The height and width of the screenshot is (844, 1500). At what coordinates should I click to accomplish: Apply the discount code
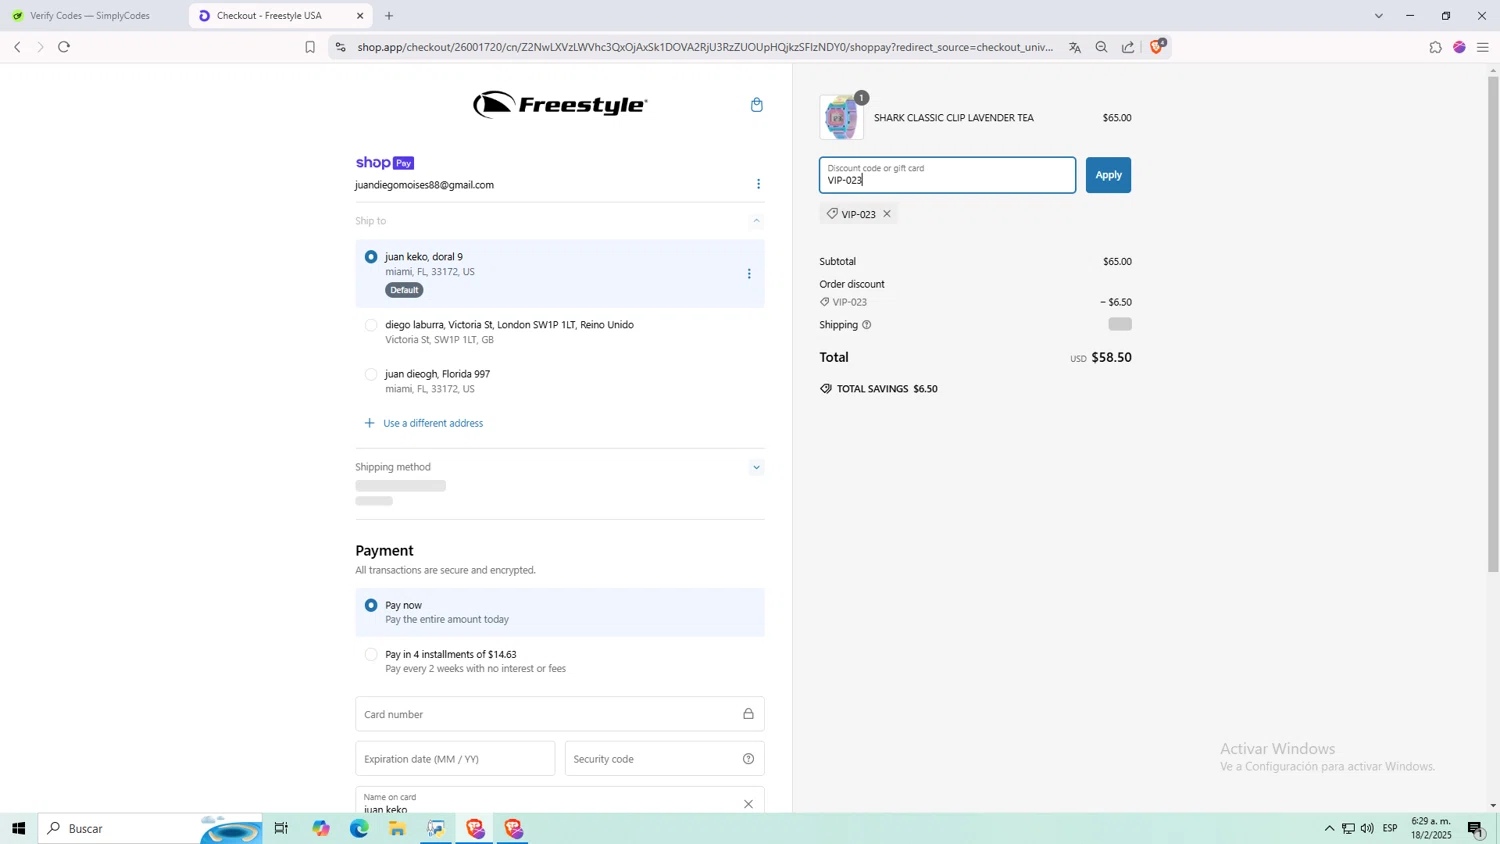coord(1108,175)
